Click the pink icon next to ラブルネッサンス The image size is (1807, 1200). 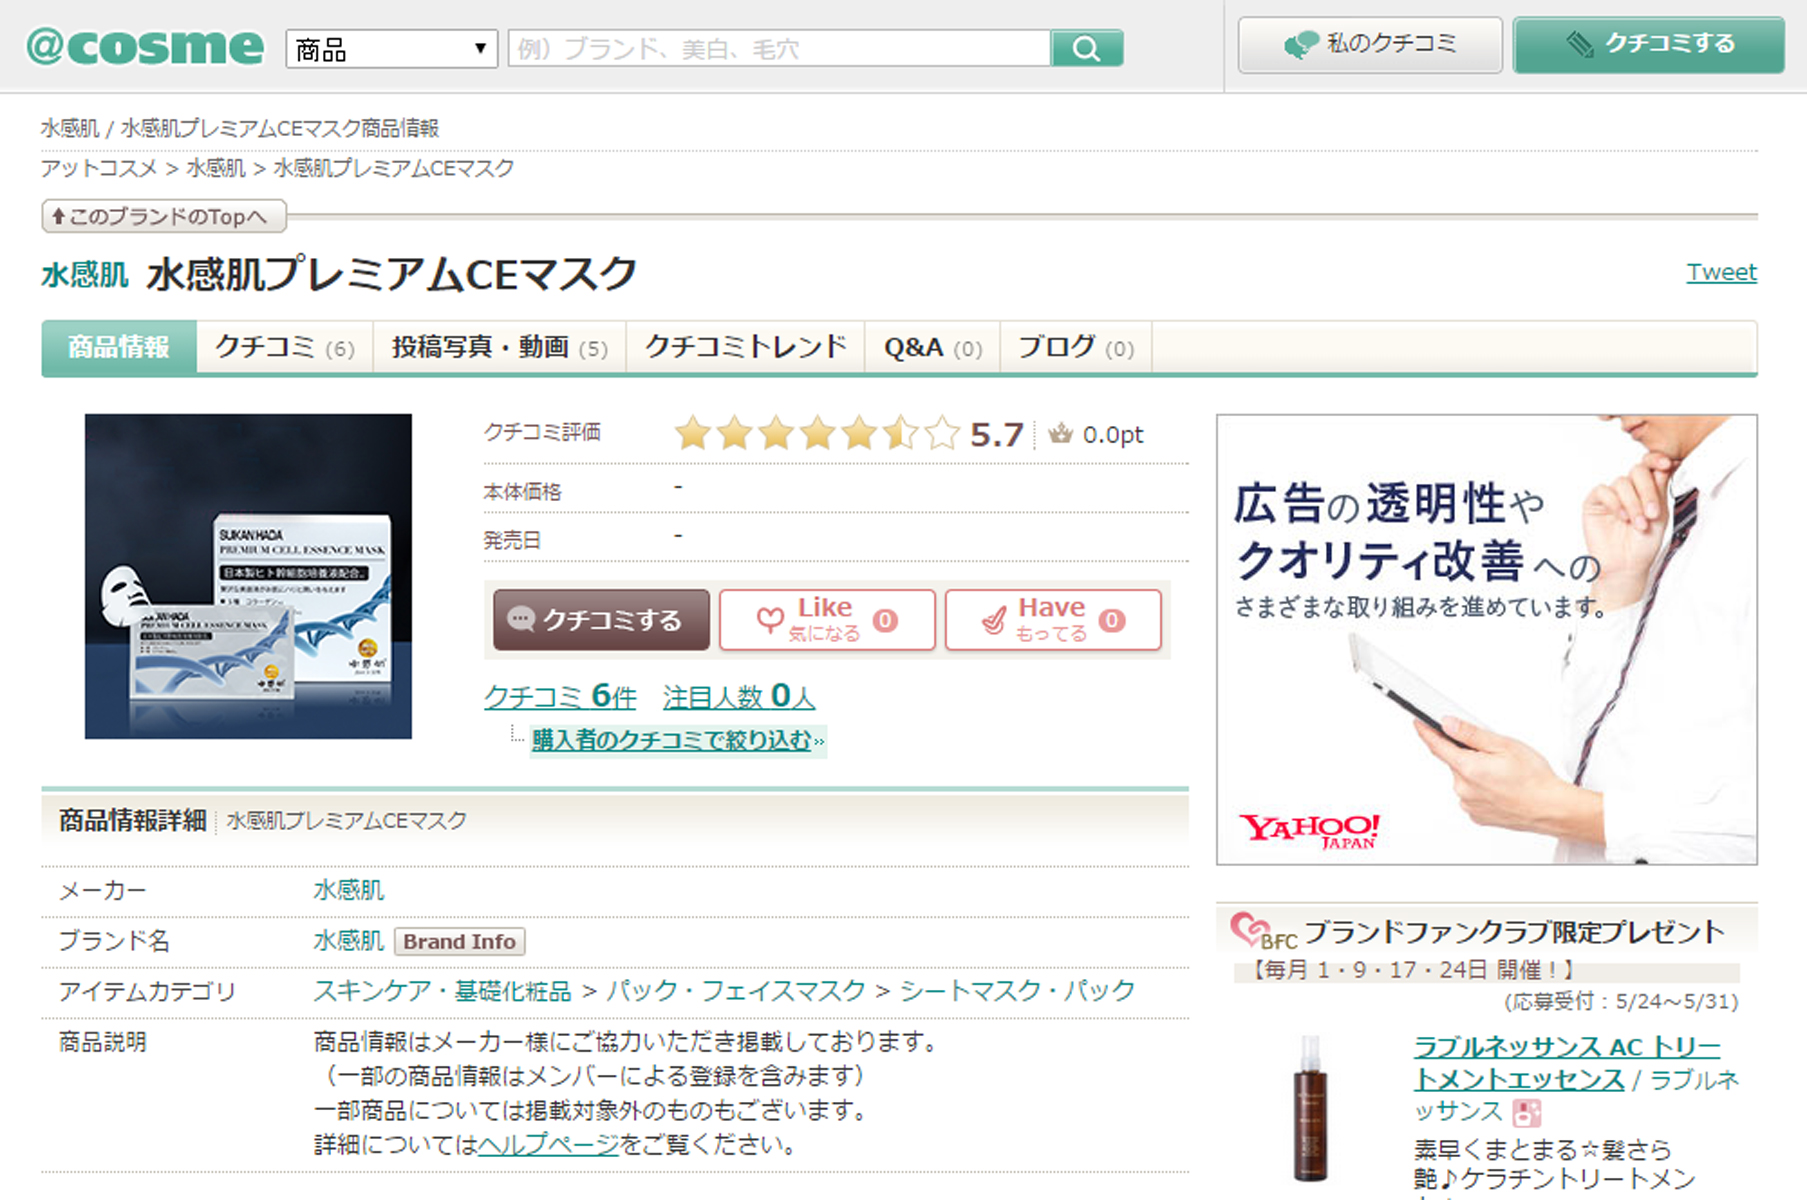click(1526, 1112)
